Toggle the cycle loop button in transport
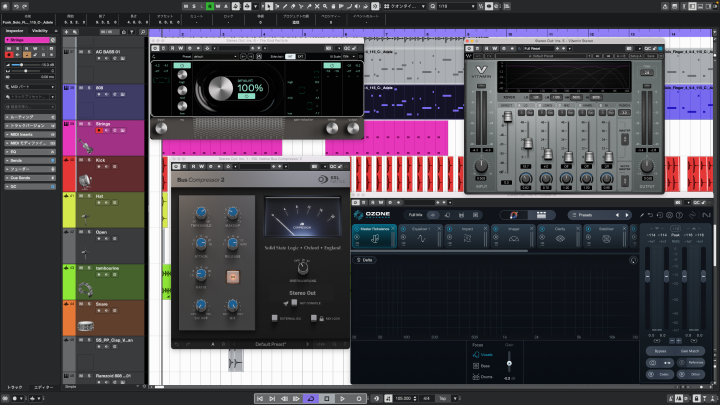 click(x=311, y=399)
